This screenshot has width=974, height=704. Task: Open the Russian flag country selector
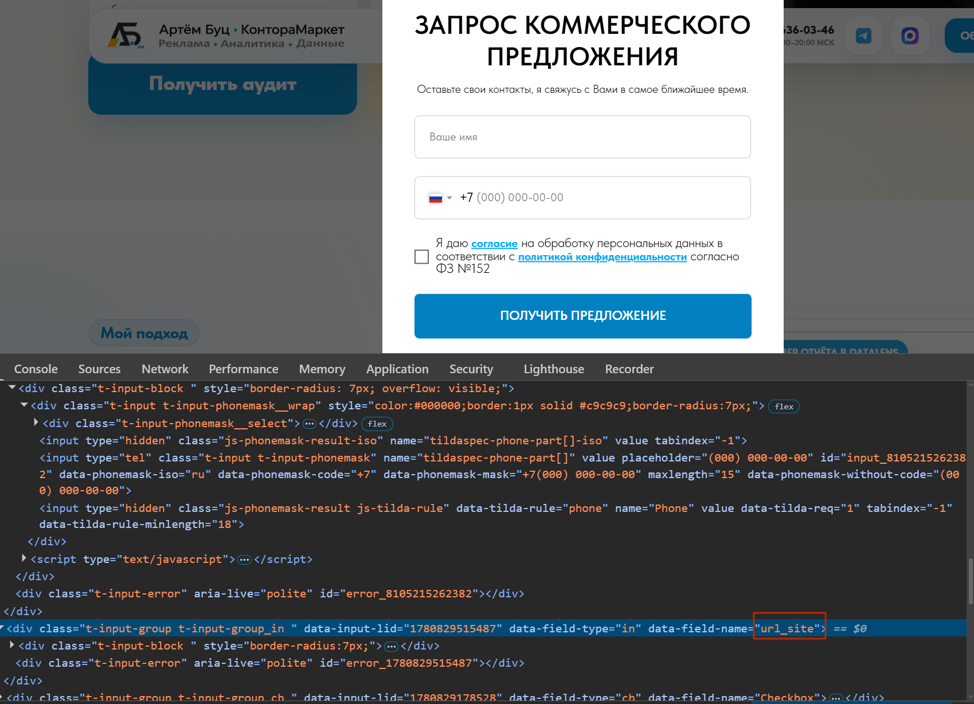pos(440,198)
